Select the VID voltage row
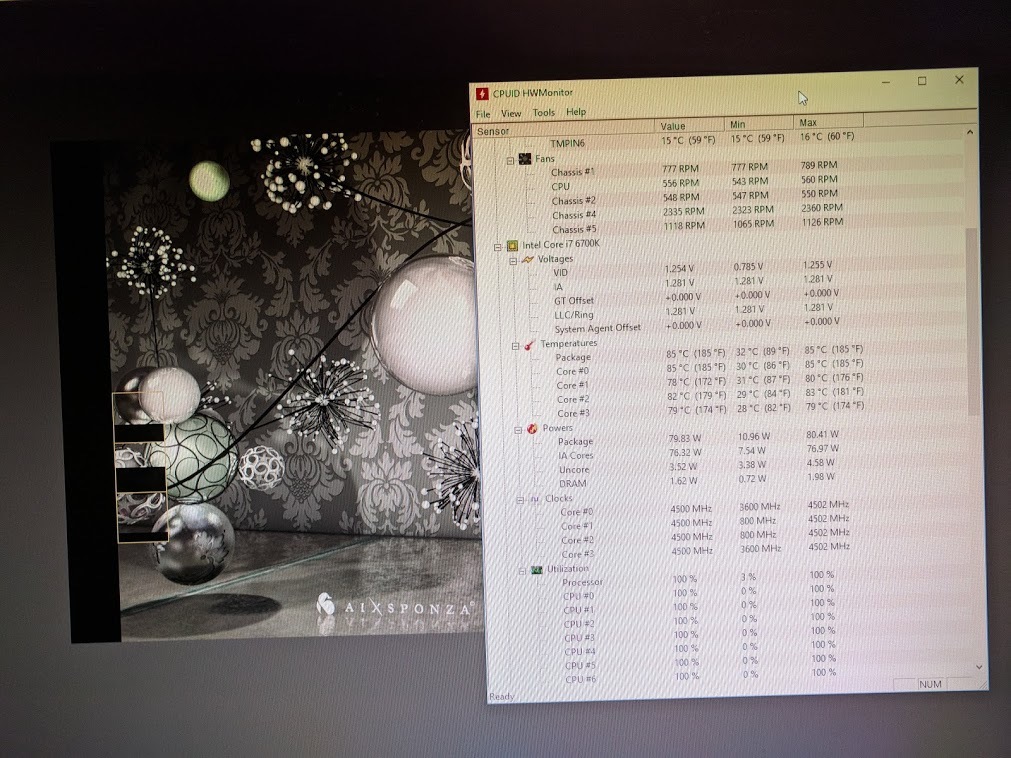 point(722,269)
